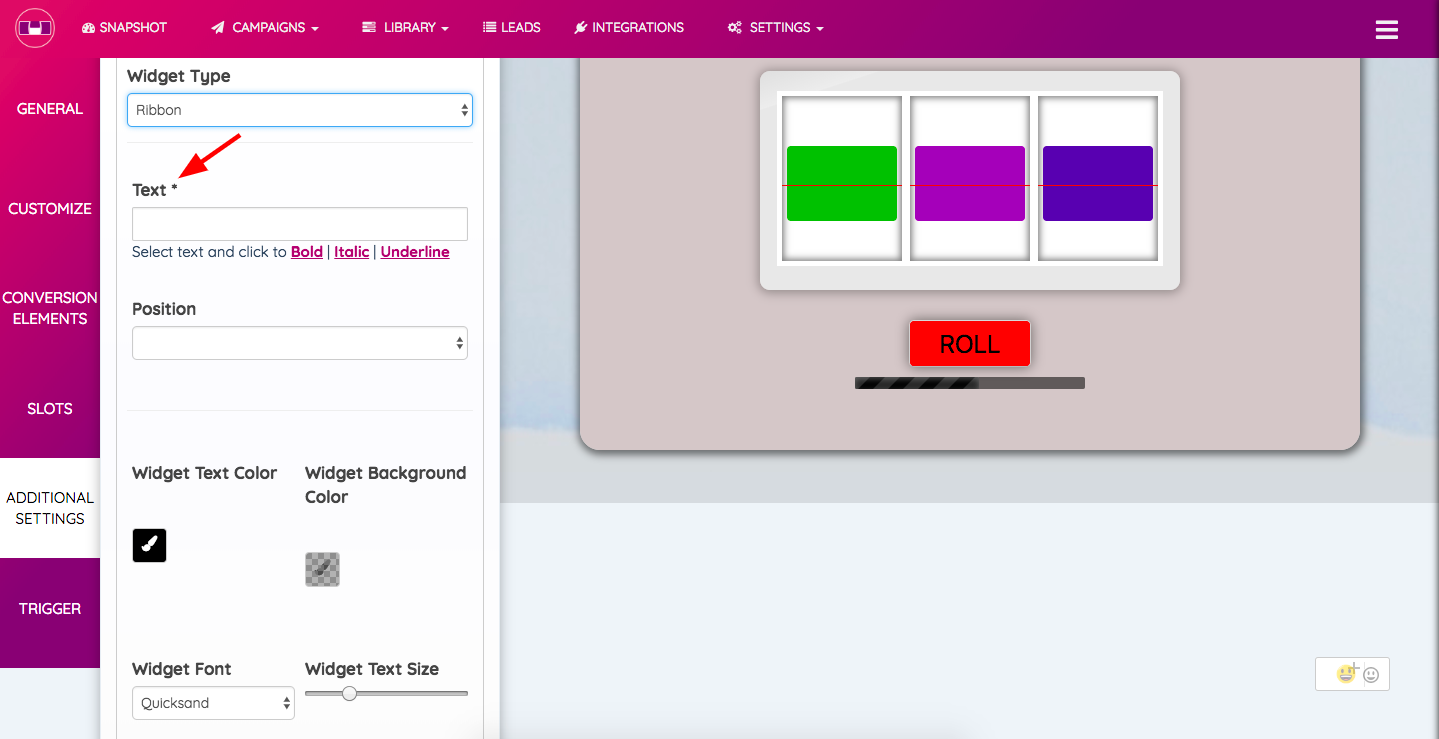This screenshot has width=1439, height=739.
Task: Open the Conversion Elements tab
Action: (x=50, y=308)
